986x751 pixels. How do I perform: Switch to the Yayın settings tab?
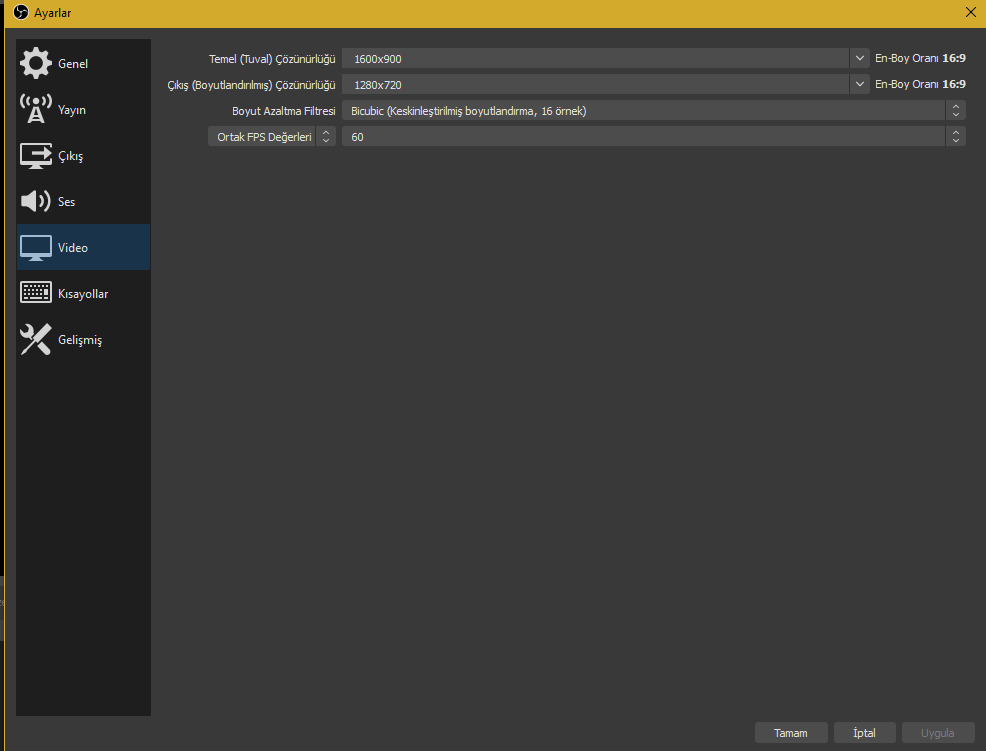point(84,109)
